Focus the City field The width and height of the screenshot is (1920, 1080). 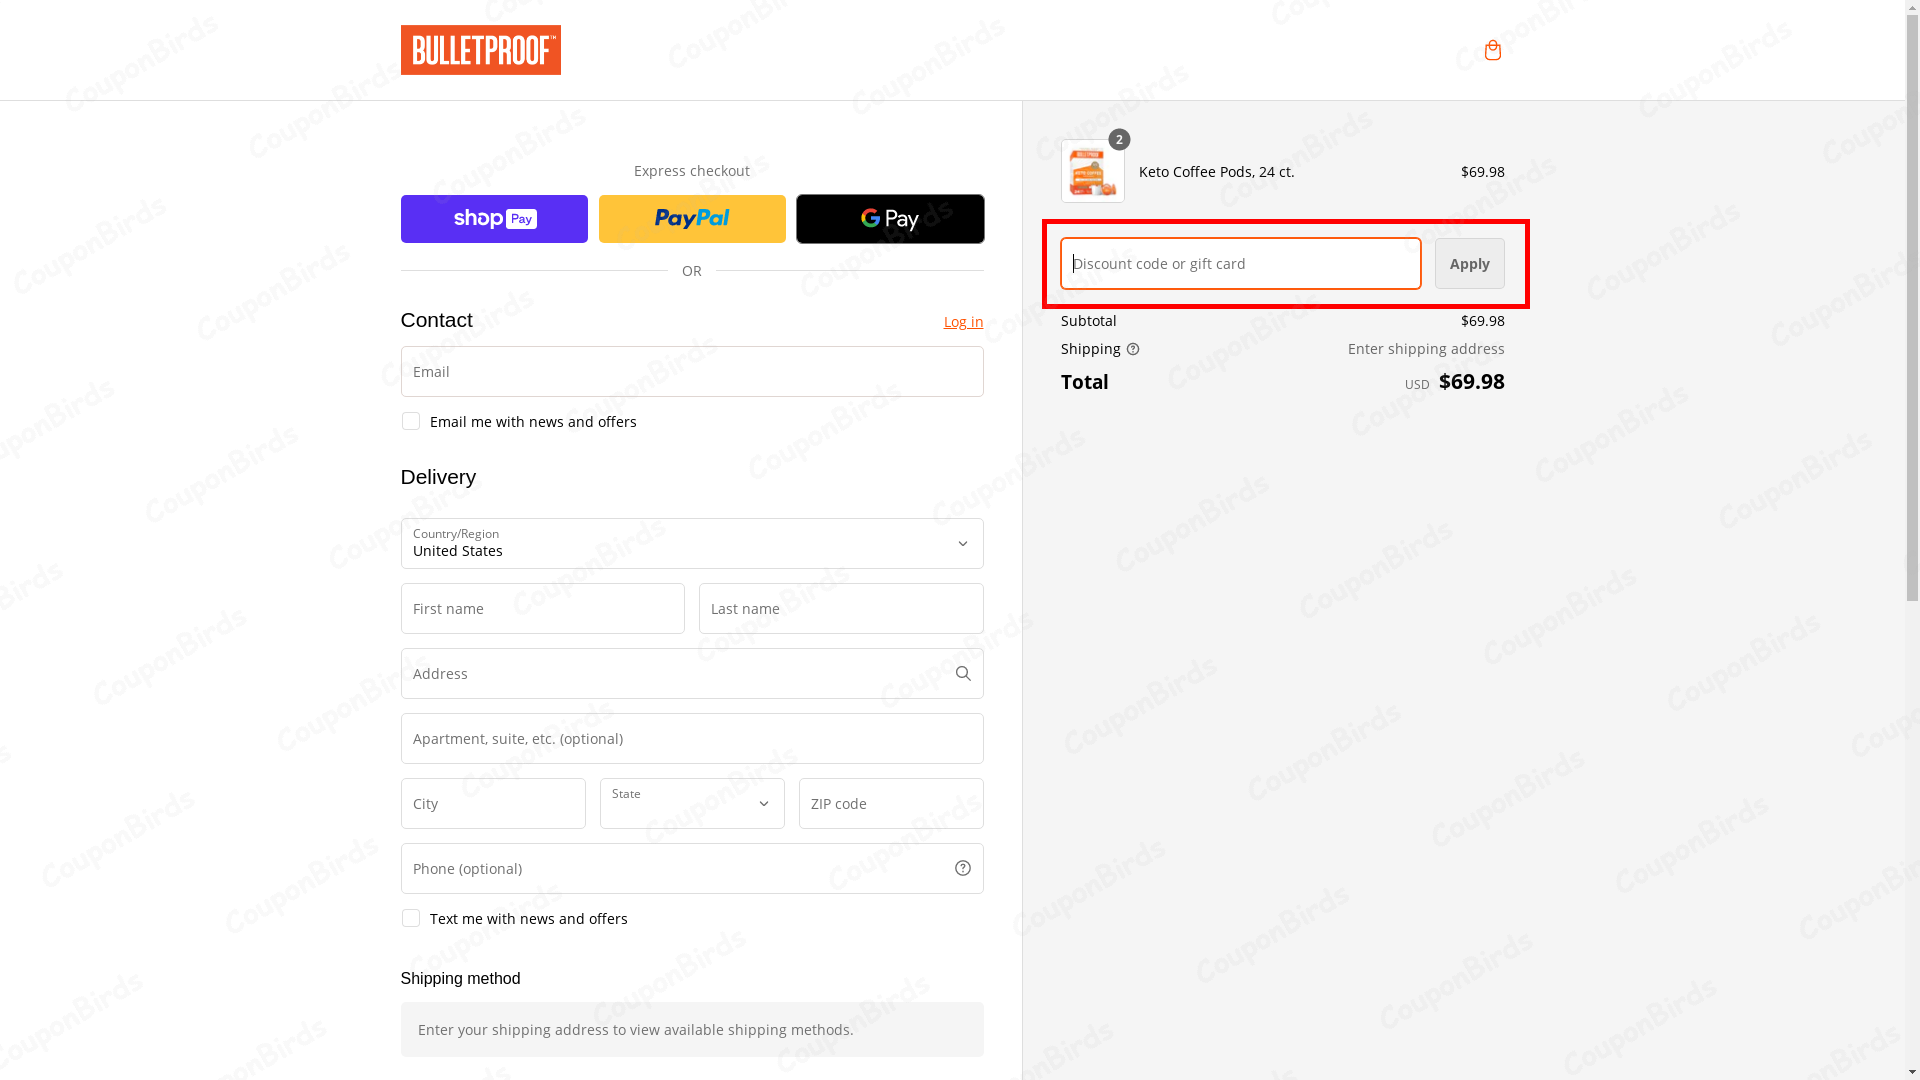[493, 804]
